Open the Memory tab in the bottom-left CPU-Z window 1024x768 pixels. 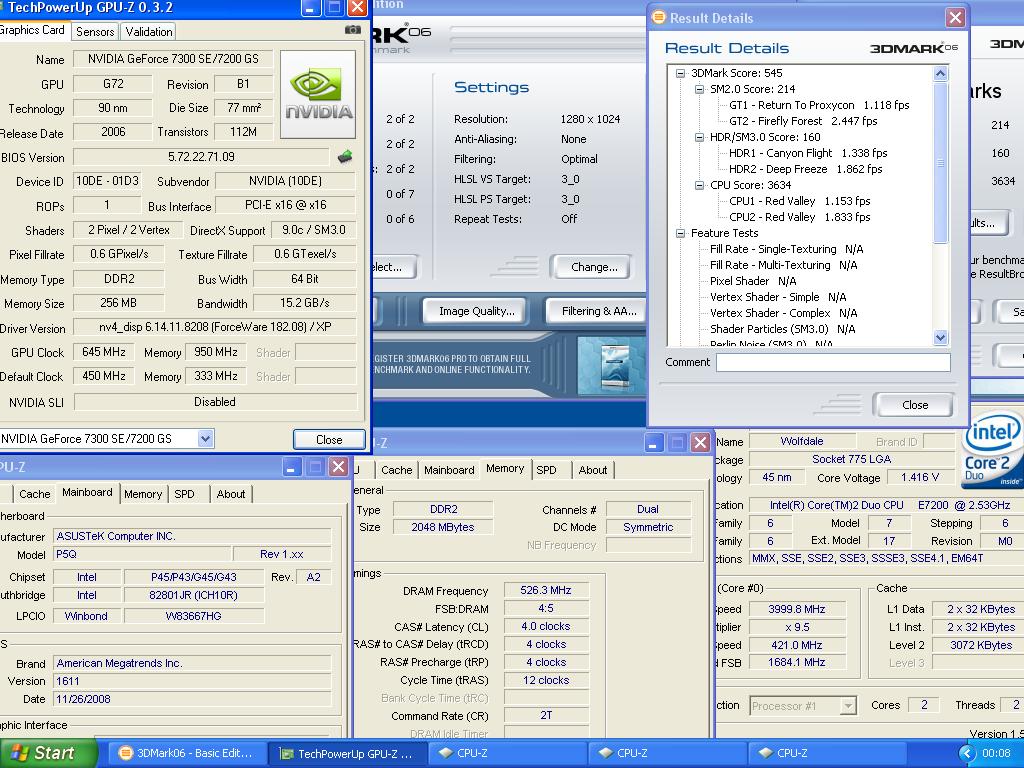143,494
